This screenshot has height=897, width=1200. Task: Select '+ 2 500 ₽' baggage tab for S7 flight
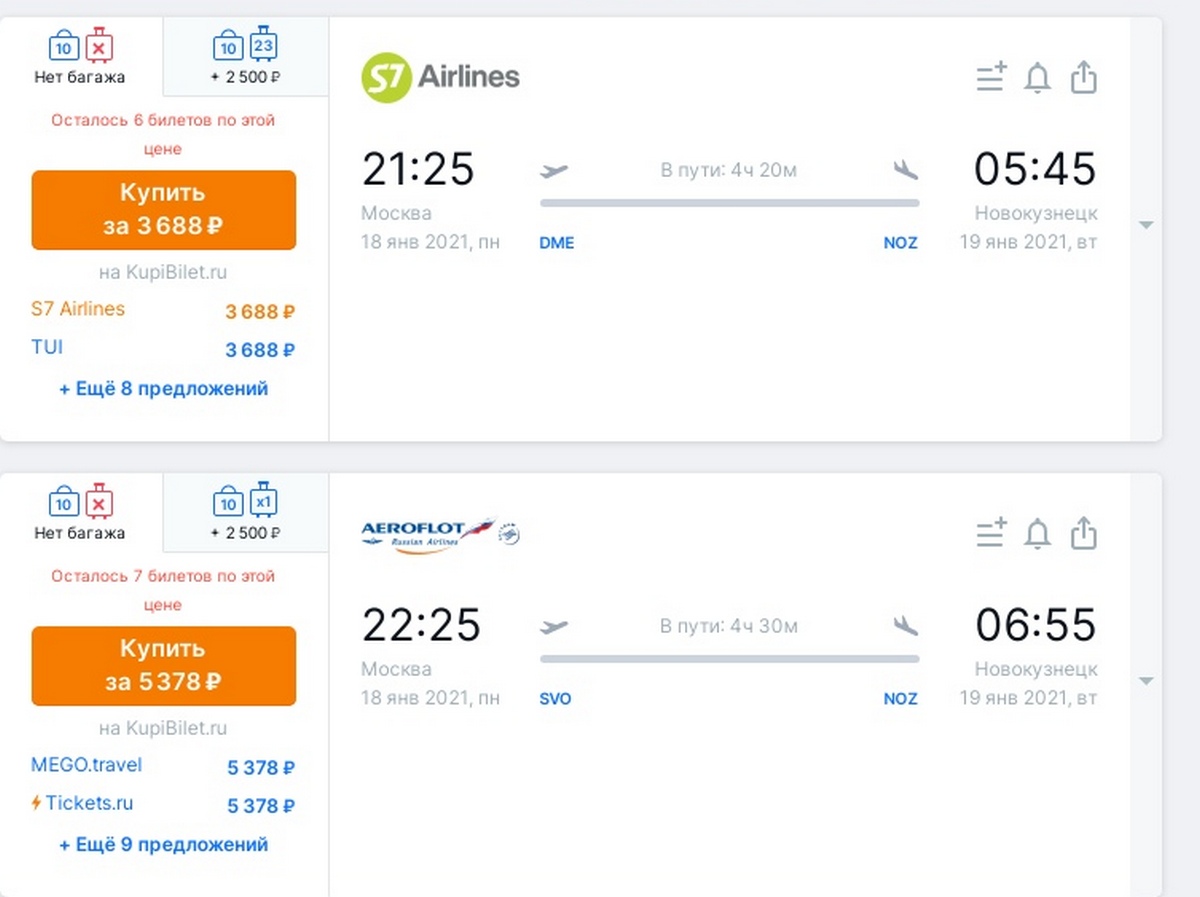click(x=246, y=57)
